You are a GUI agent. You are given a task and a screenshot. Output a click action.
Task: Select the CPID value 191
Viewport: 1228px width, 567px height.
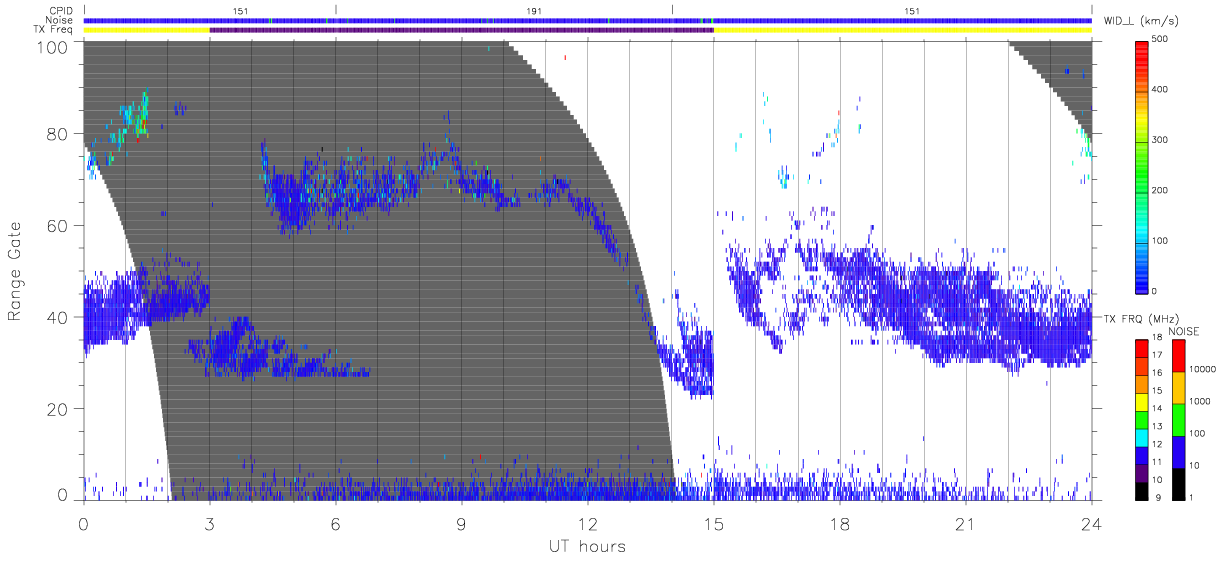pyautogui.click(x=535, y=10)
